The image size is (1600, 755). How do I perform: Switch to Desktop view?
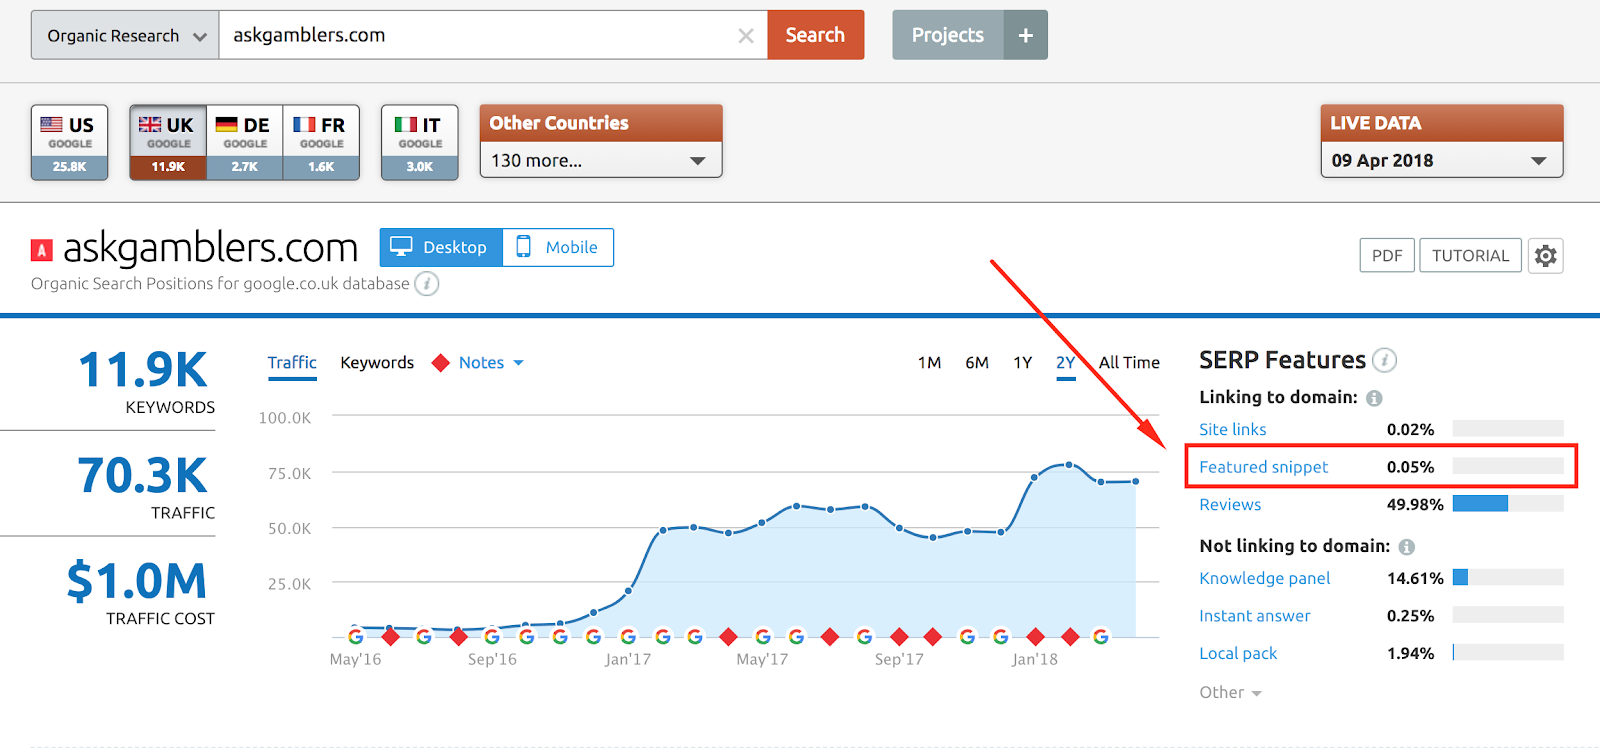441,247
